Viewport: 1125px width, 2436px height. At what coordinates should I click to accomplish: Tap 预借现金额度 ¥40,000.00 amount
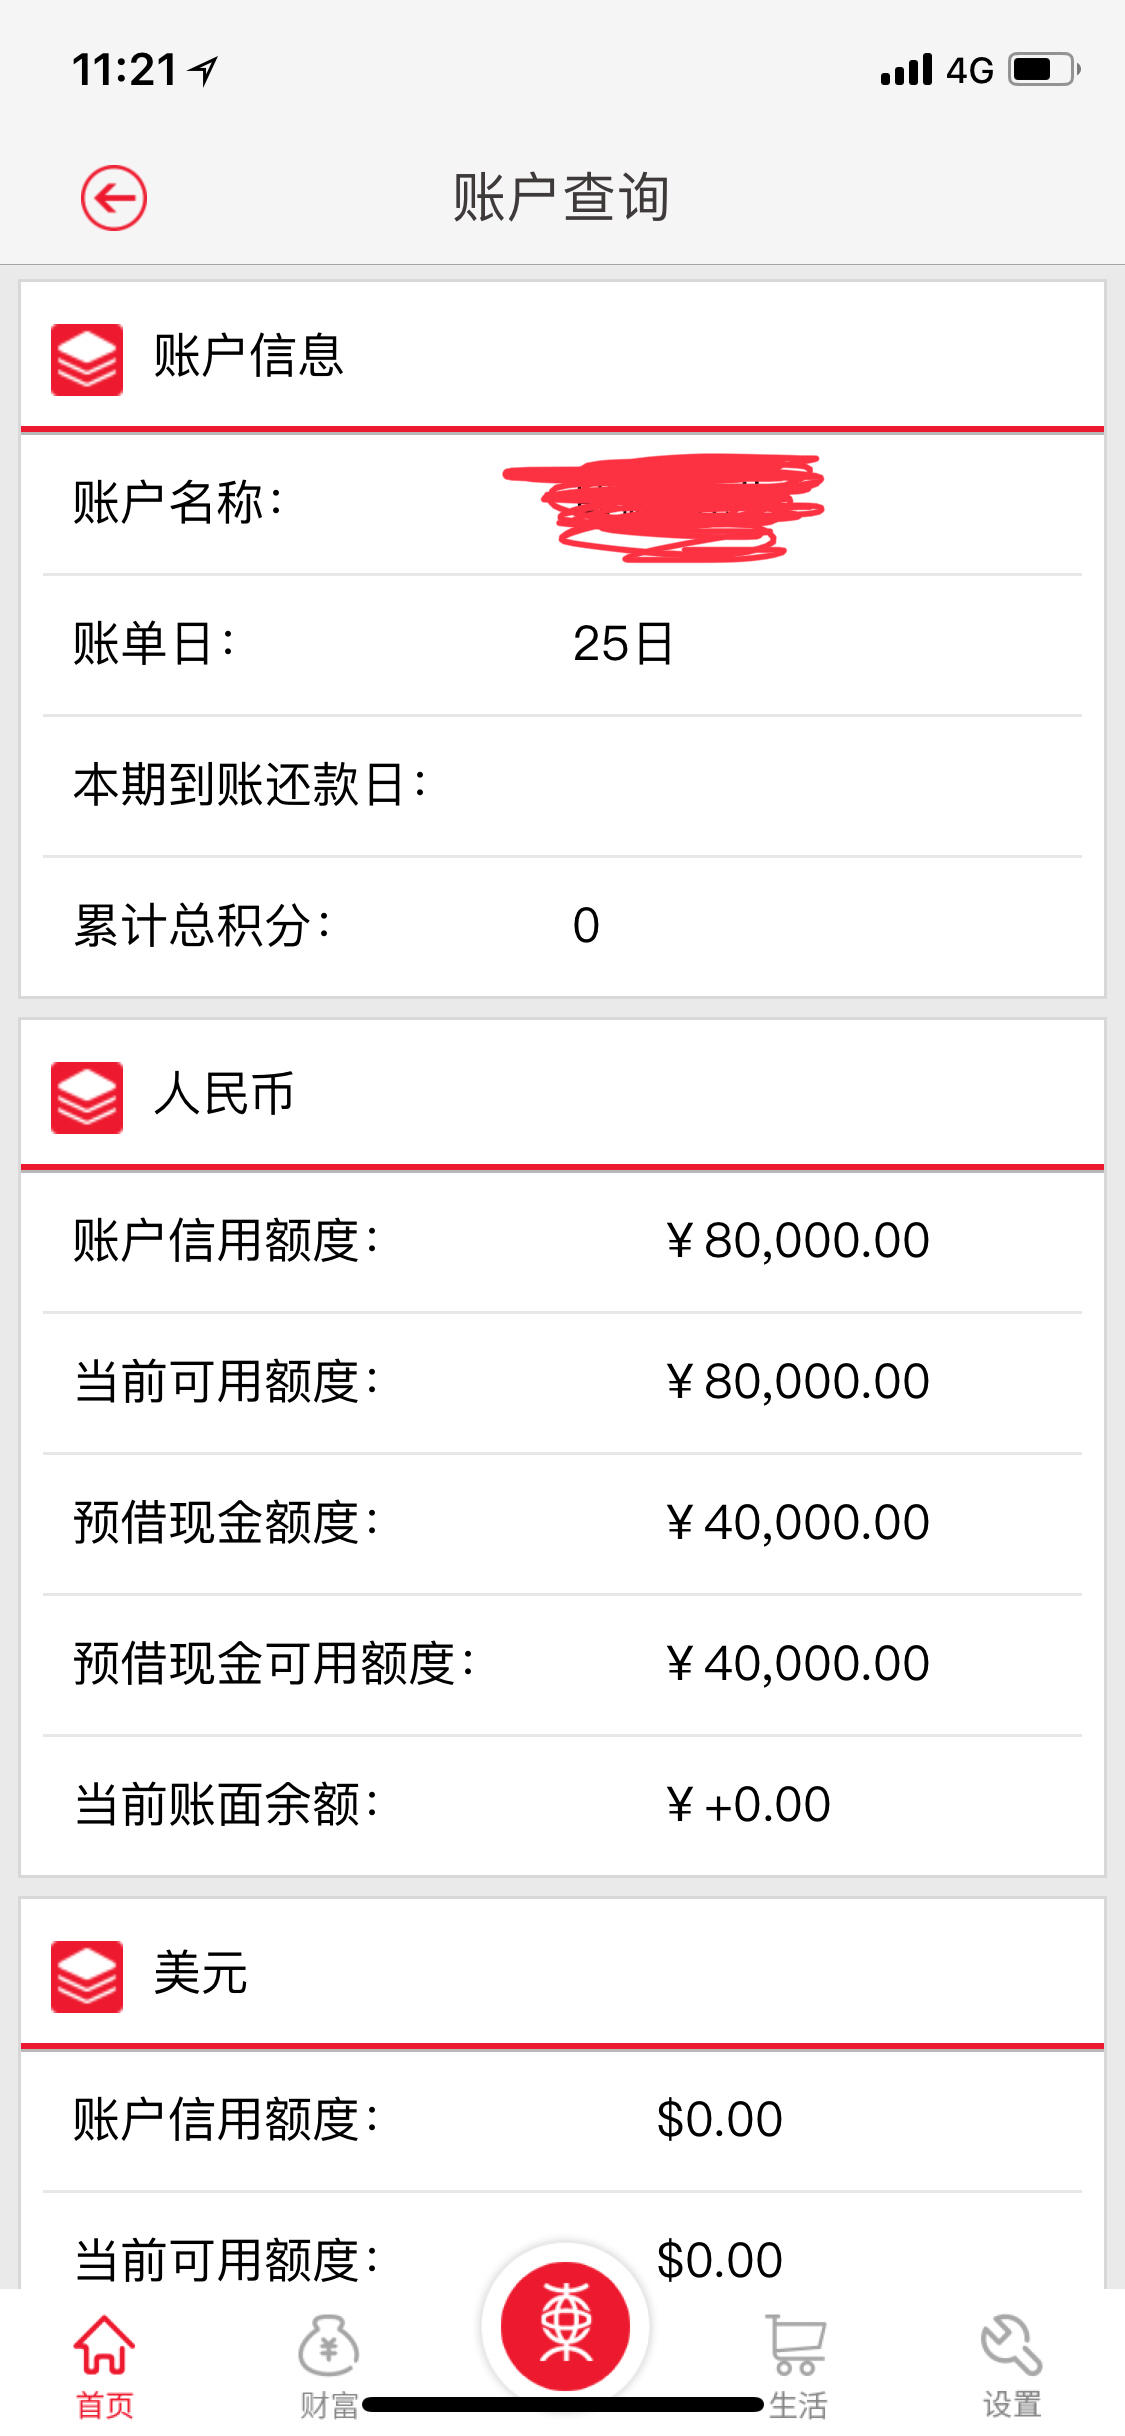pyautogui.click(x=797, y=1523)
